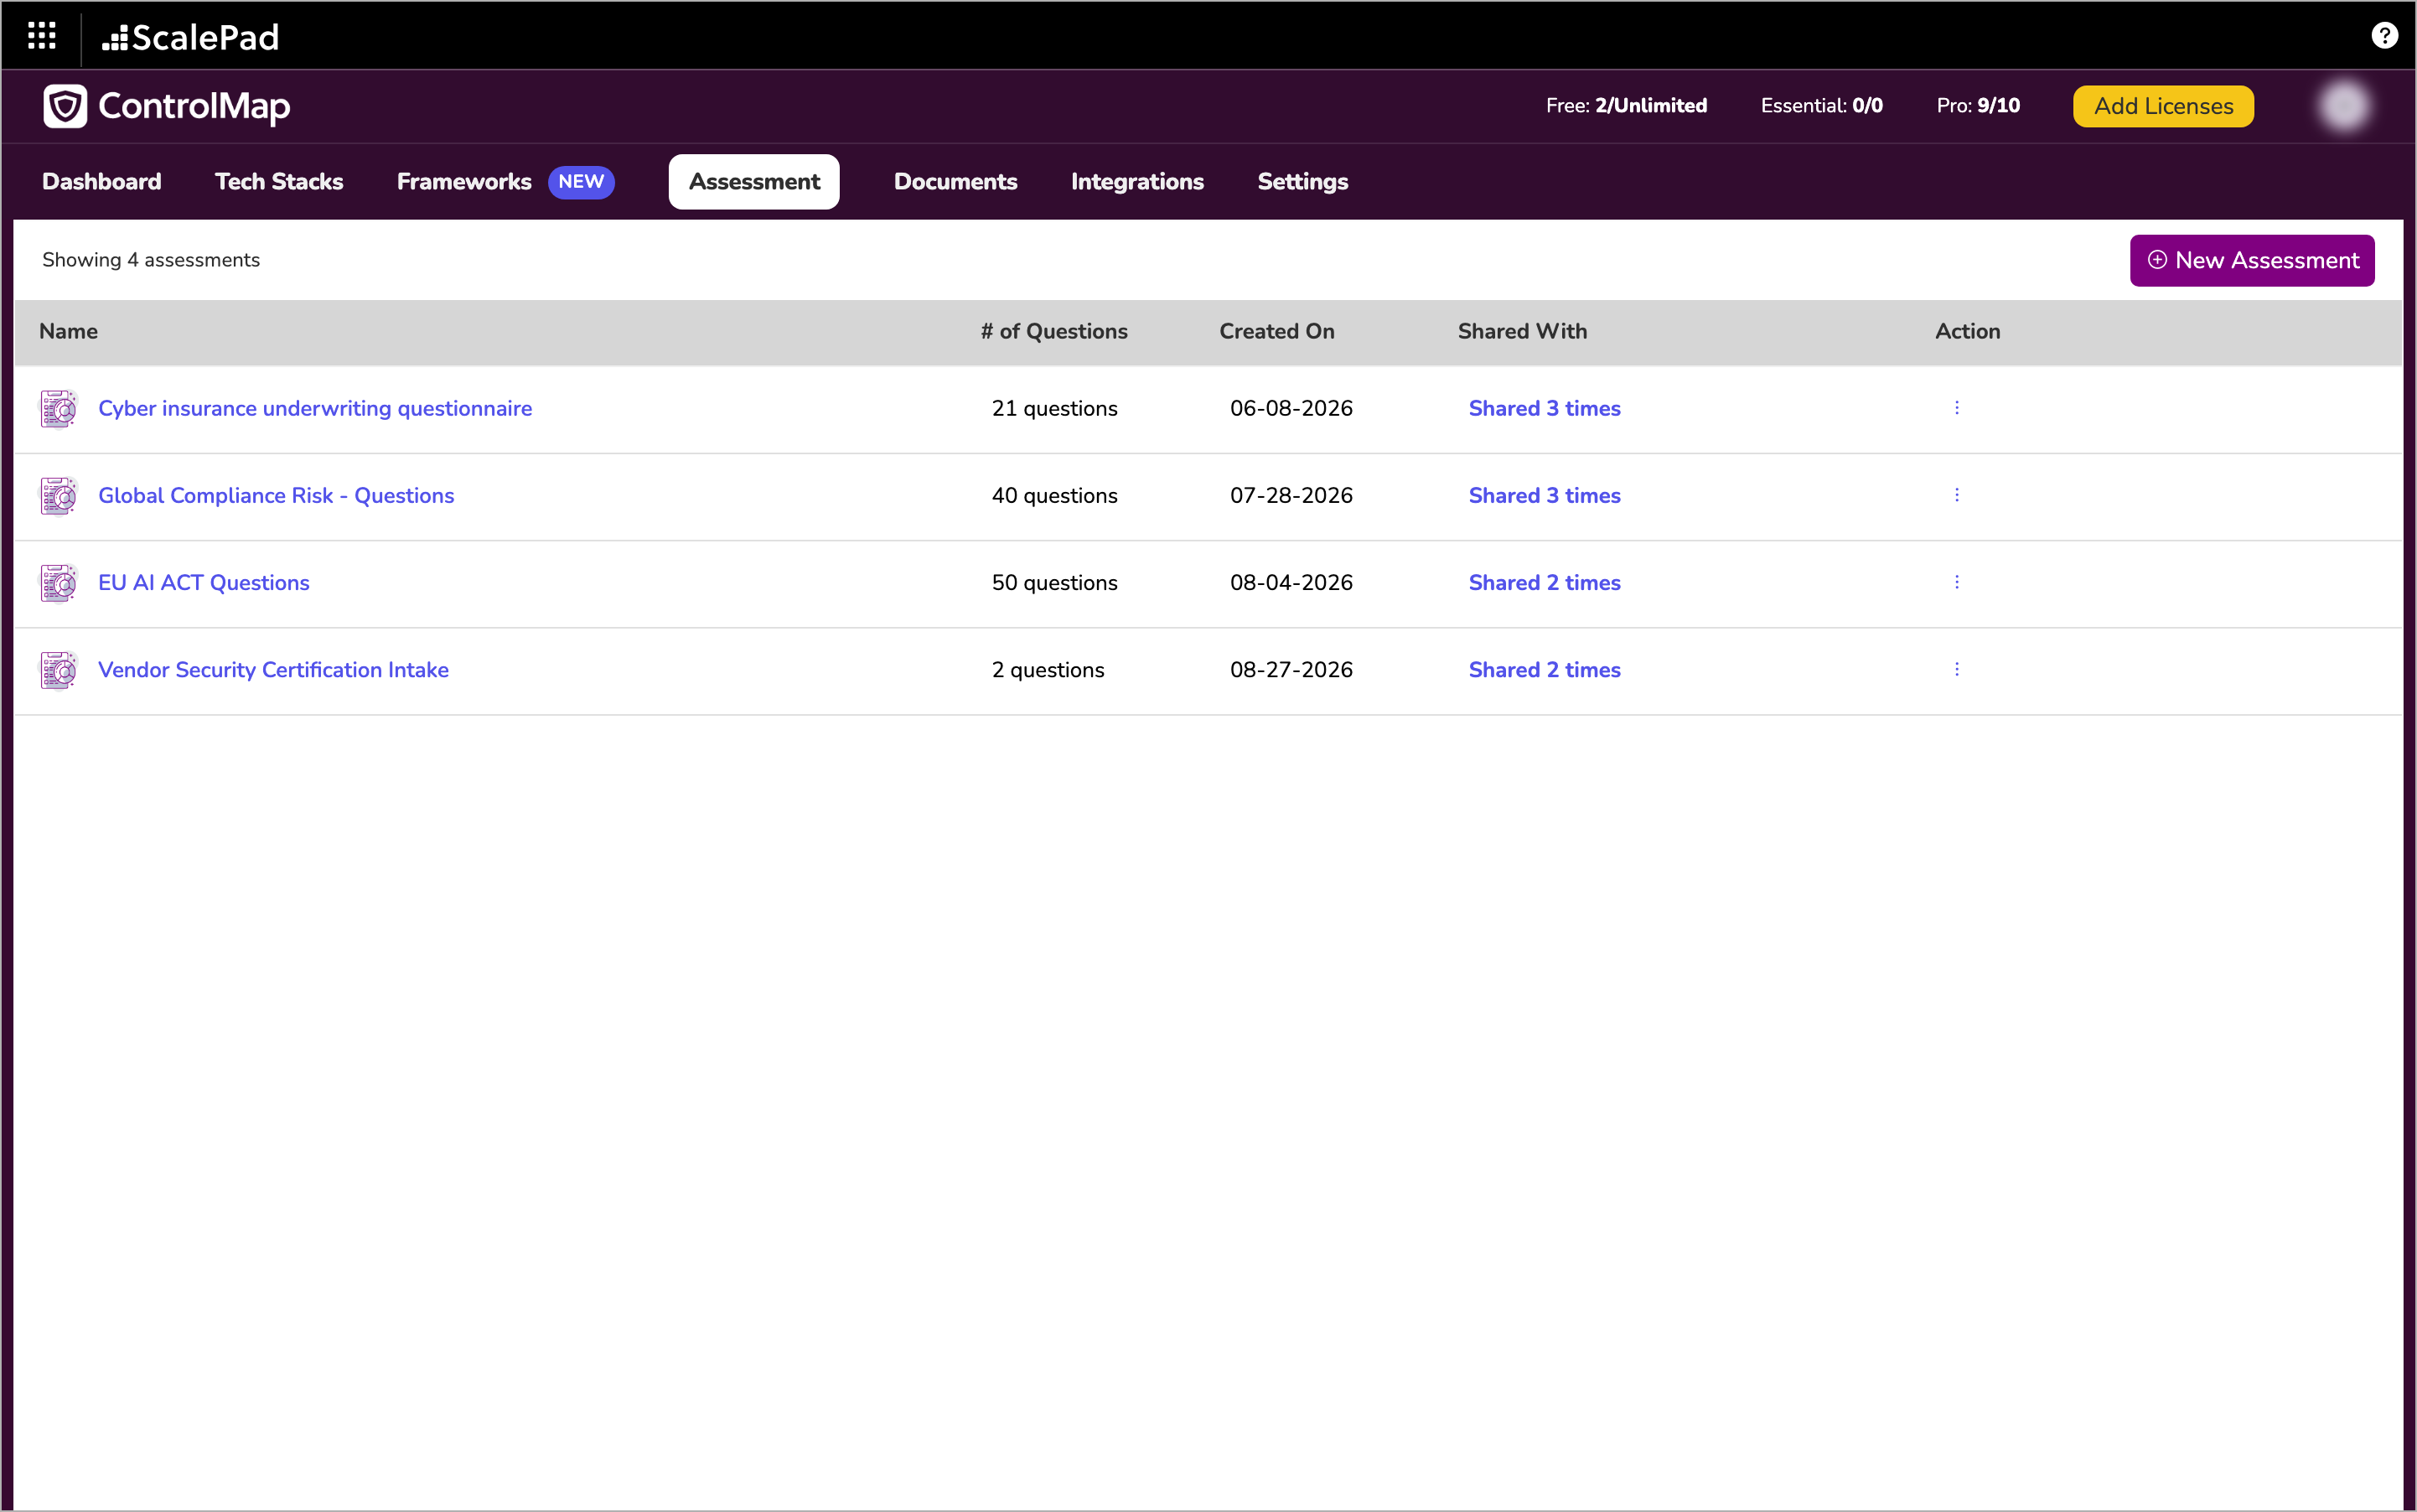Screen dimensions: 2417x1512
Task: Open the user profile avatar
Action: (x=2344, y=106)
